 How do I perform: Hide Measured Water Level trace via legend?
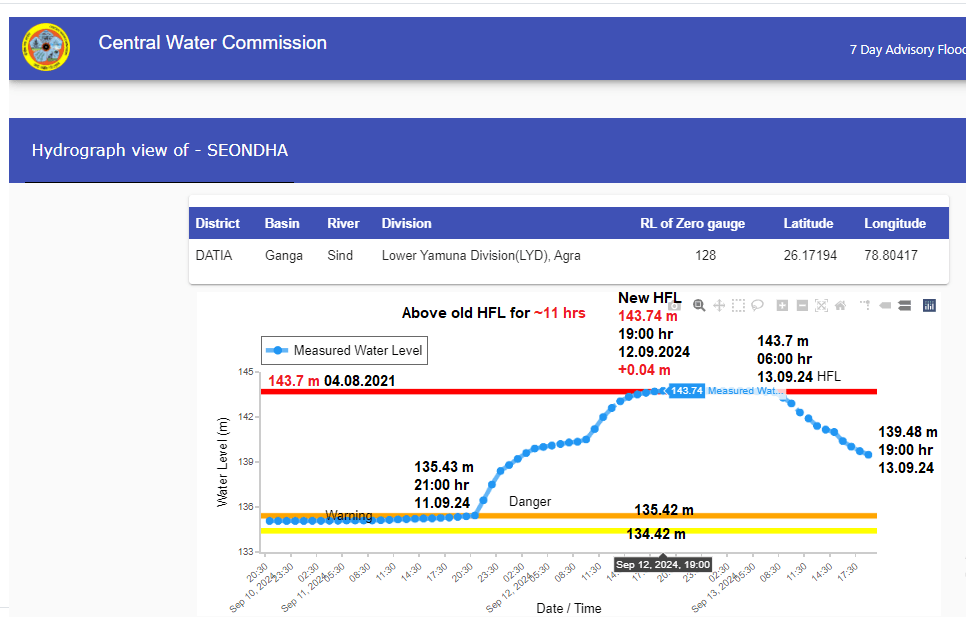[x=343, y=350]
